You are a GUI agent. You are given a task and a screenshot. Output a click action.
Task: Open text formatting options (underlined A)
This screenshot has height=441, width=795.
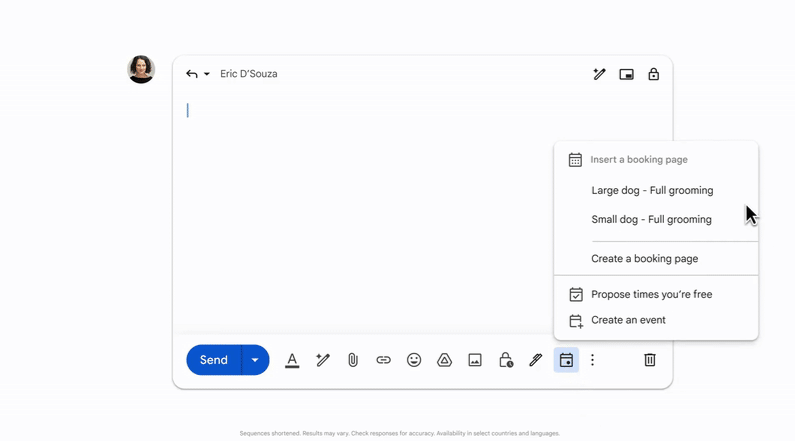292,360
